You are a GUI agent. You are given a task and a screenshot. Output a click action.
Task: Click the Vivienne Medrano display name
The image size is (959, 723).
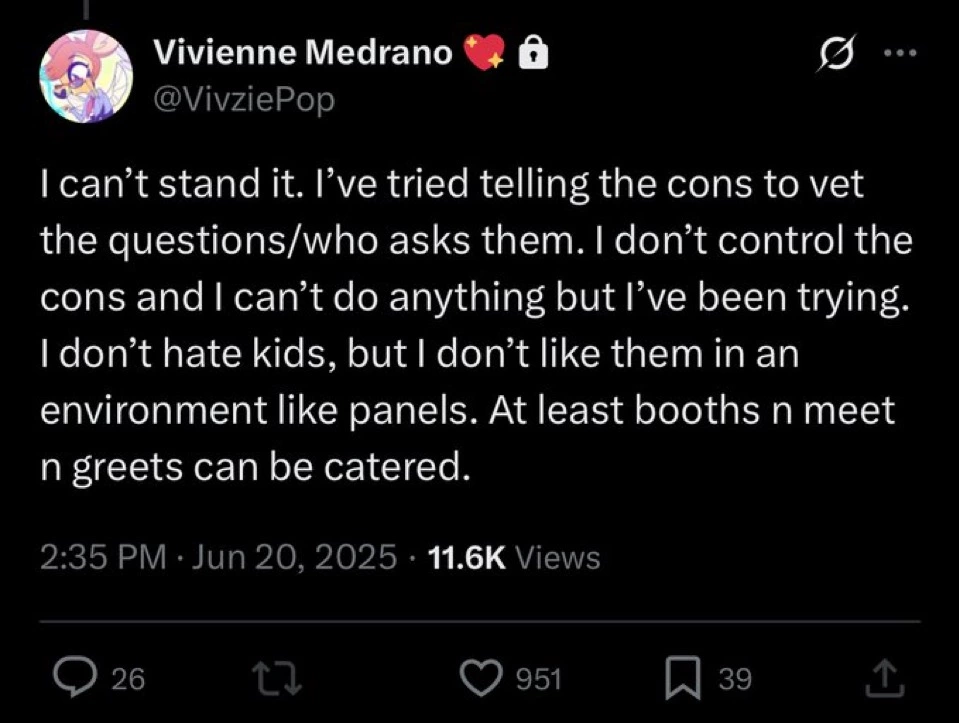tap(302, 51)
